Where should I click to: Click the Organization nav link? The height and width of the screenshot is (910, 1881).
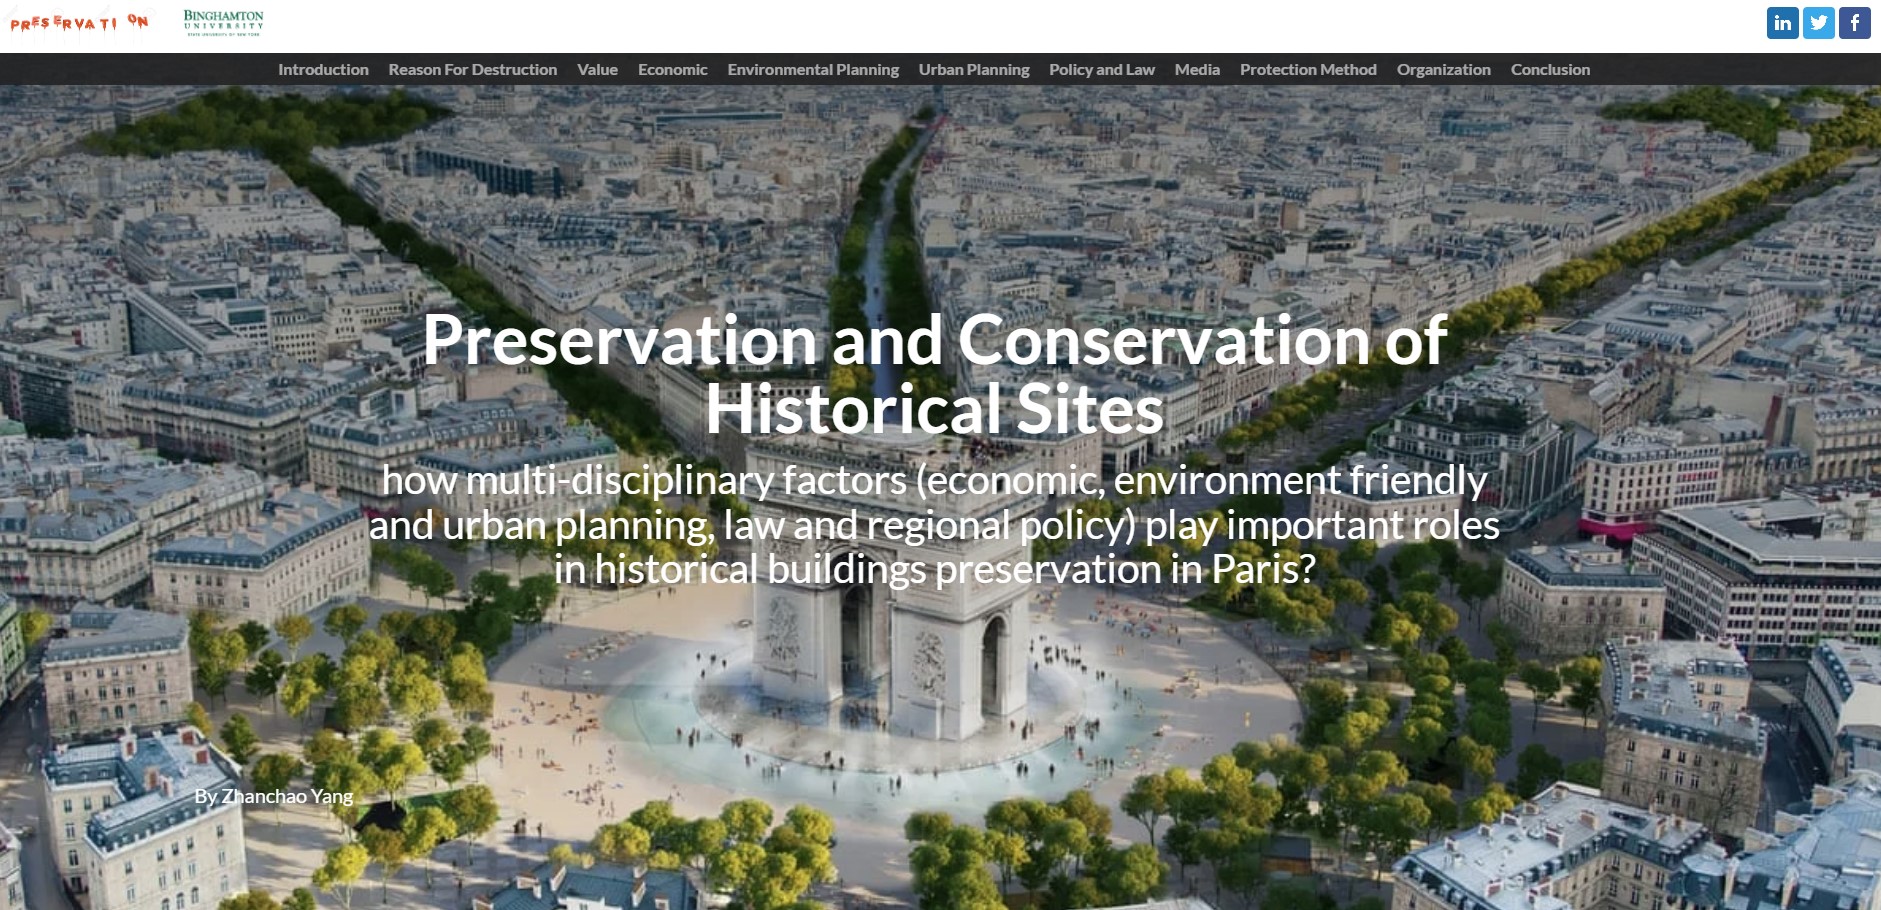[x=1443, y=69]
